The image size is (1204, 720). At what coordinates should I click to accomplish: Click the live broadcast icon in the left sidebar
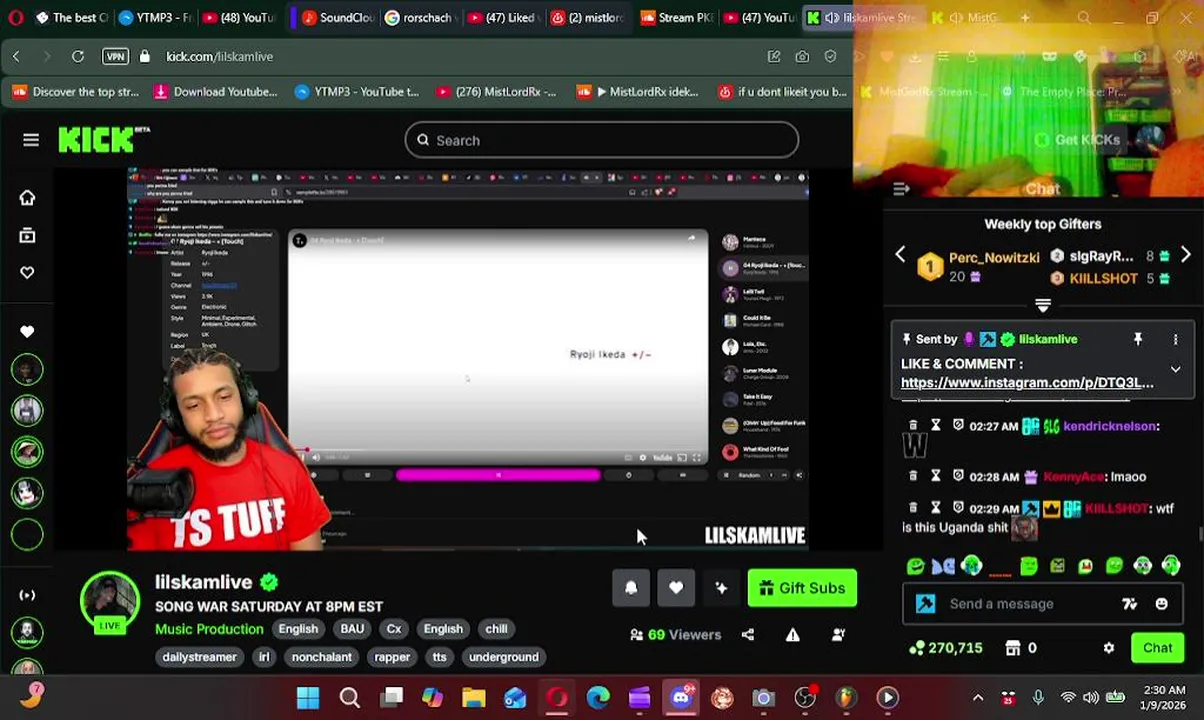pos(27,595)
